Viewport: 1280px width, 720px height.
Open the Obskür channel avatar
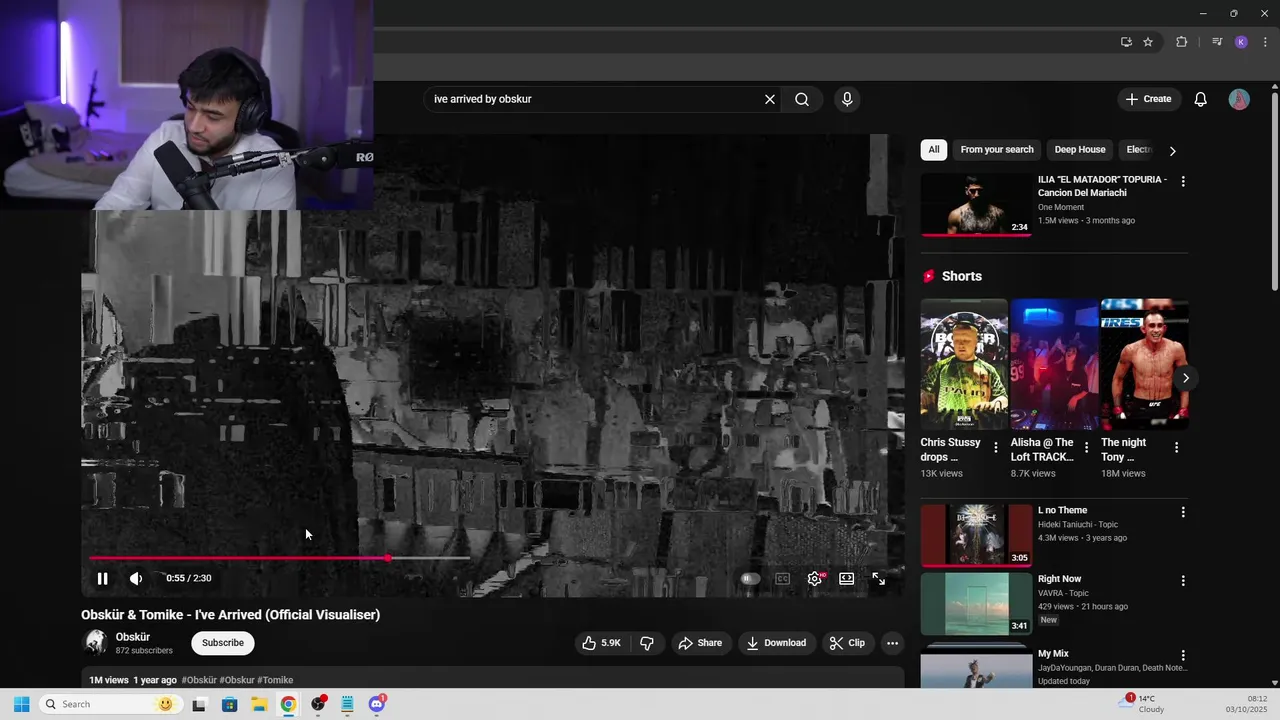95,643
